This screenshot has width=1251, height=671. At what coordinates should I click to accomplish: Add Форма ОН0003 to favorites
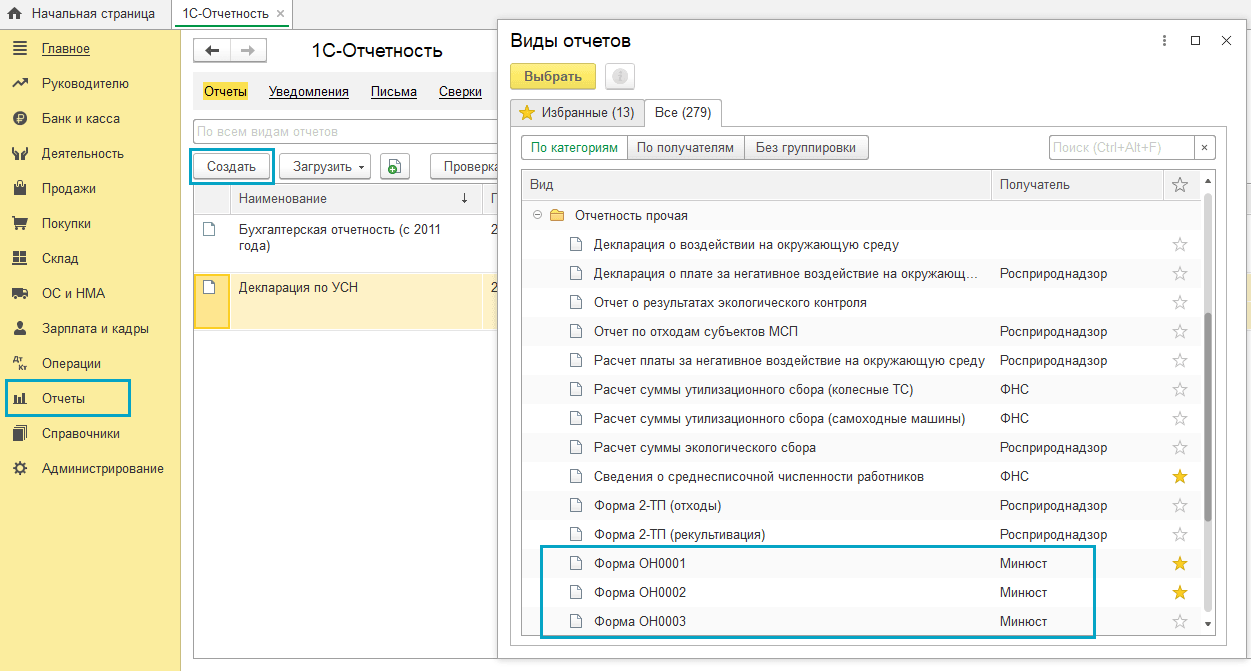coord(1180,622)
